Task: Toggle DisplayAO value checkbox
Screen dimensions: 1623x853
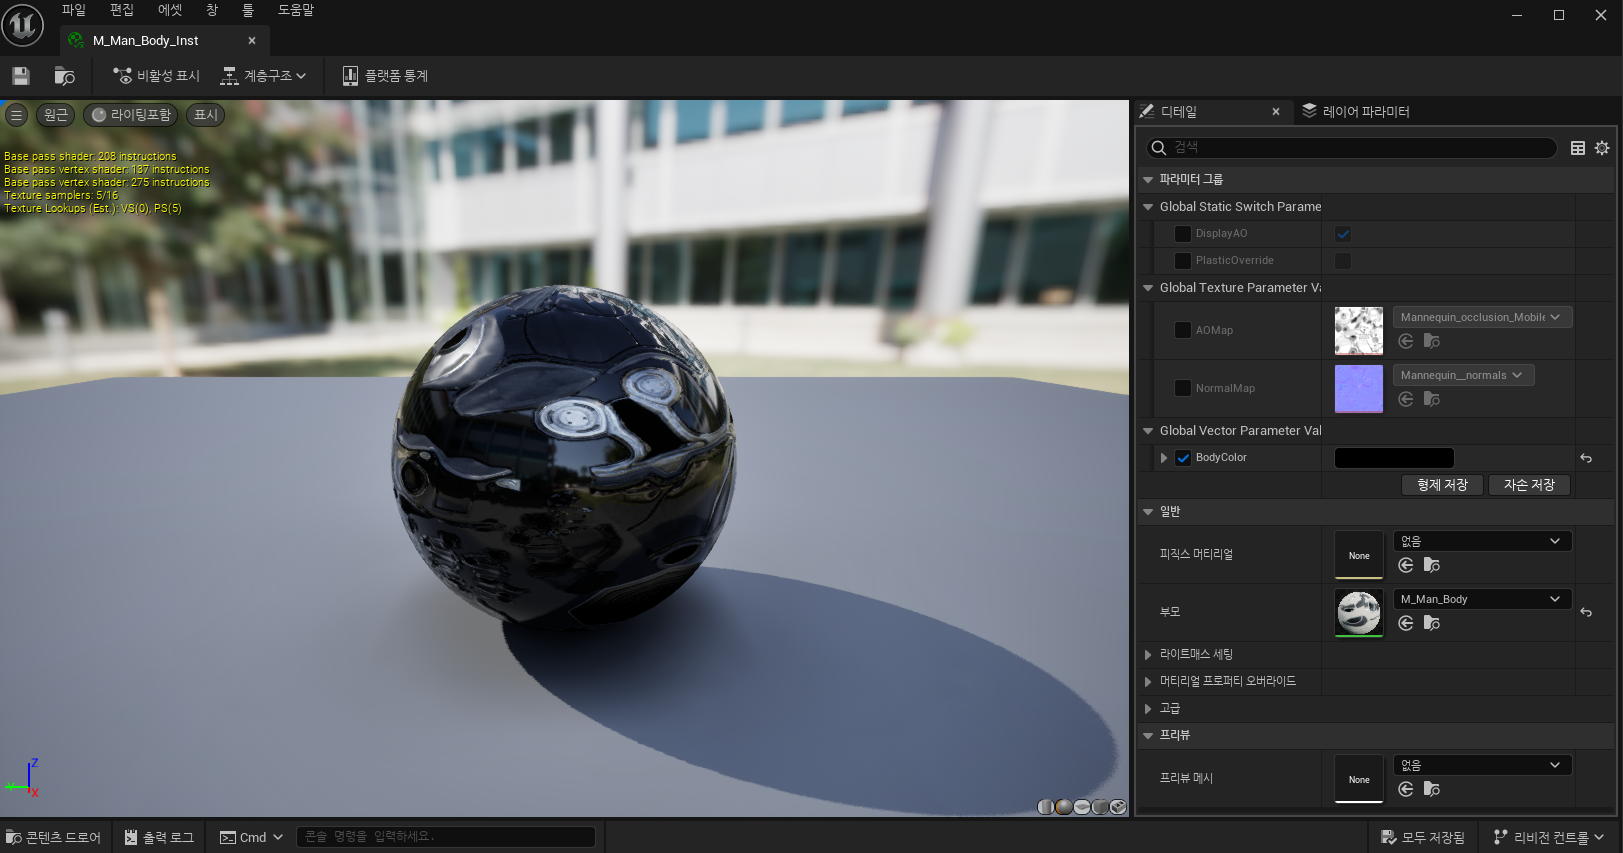Action: [x=1343, y=234]
